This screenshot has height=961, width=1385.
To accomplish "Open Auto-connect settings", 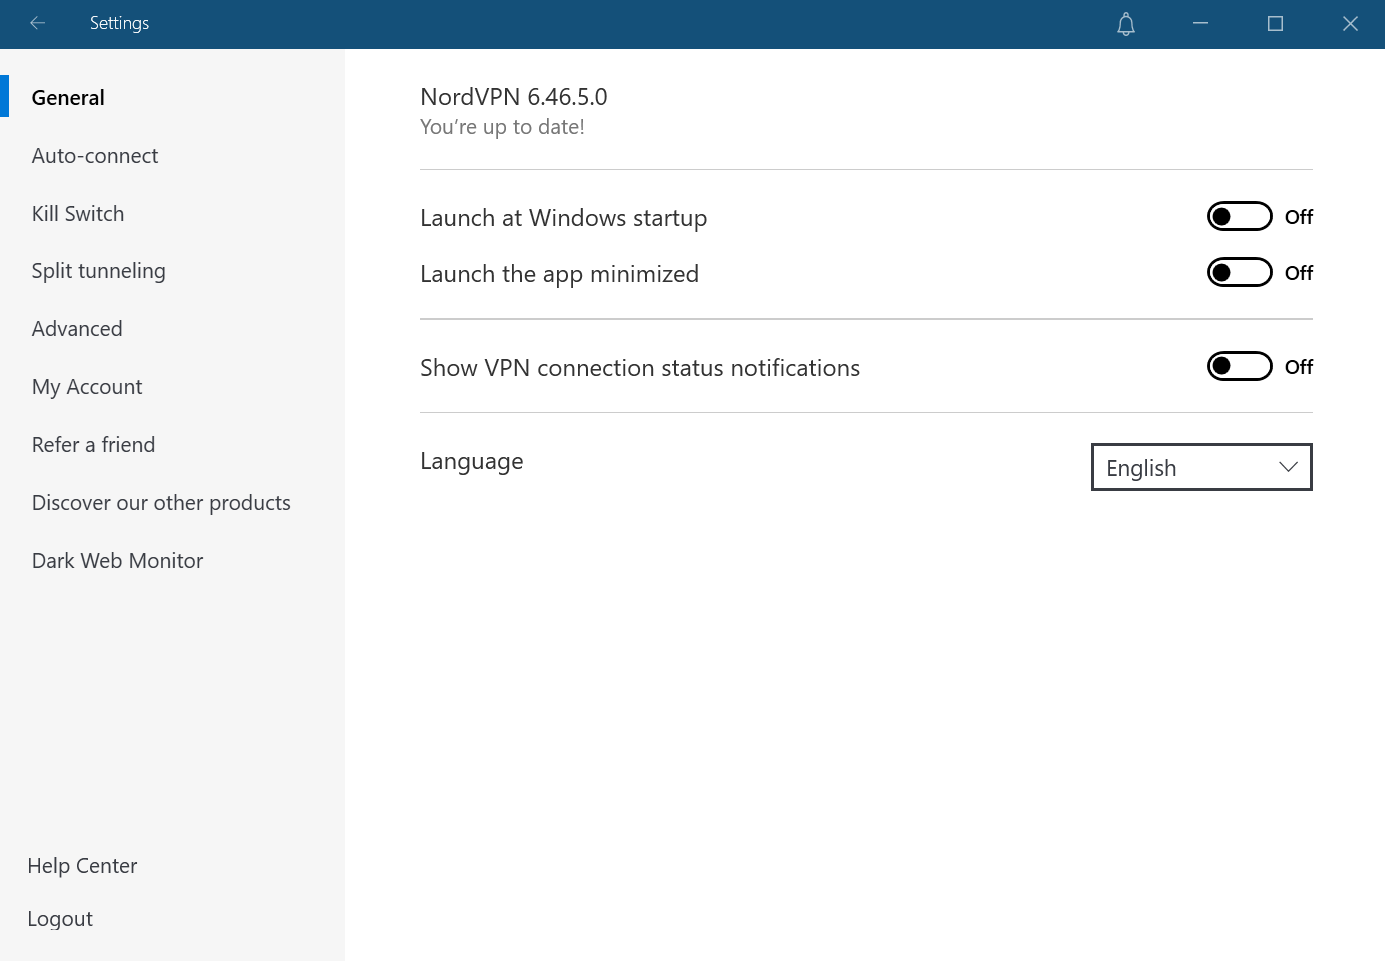I will point(95,156).
